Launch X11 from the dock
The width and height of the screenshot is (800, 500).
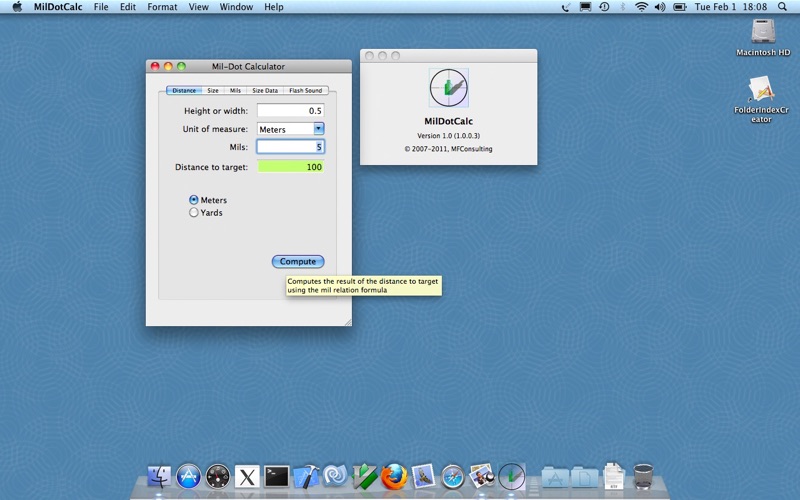point(247,478)
